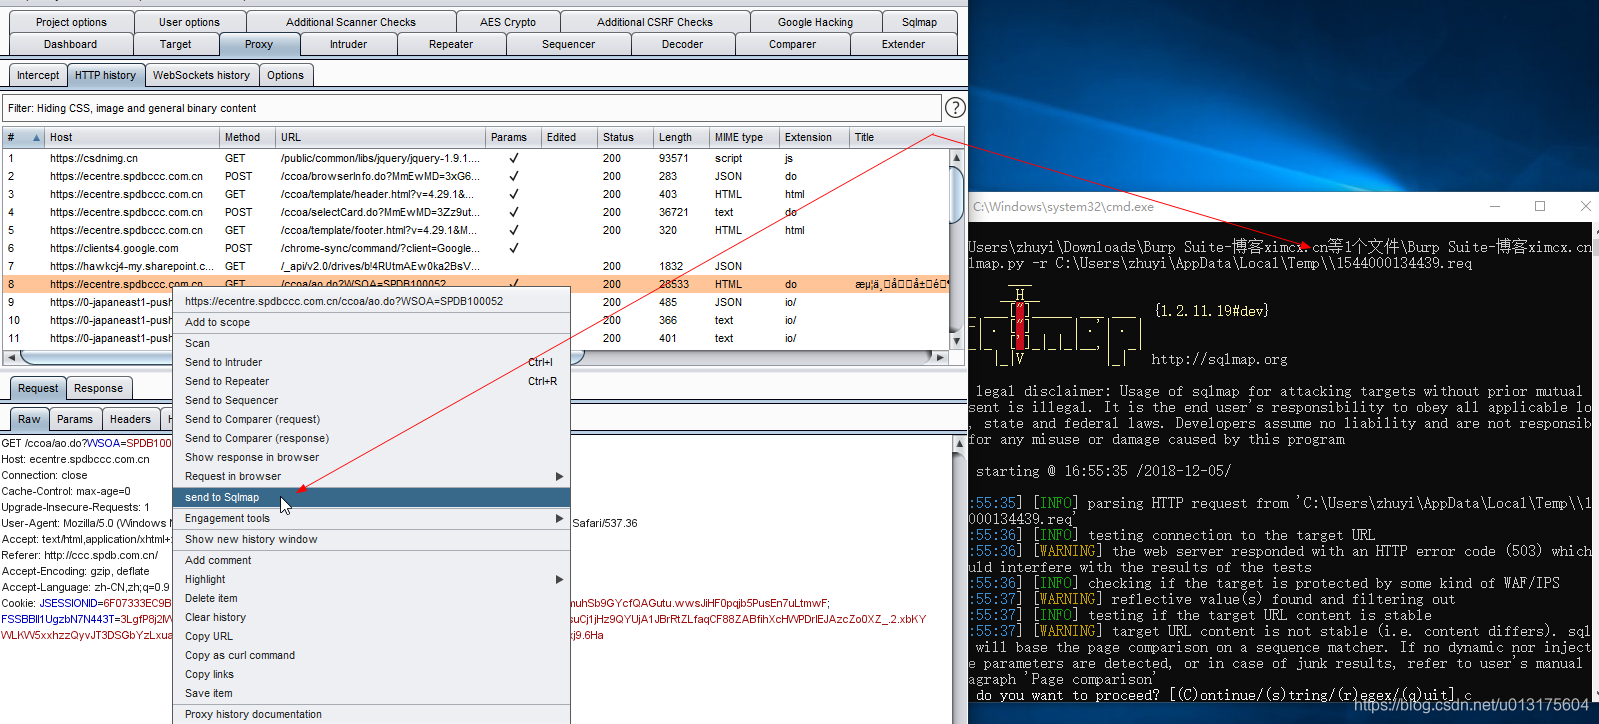Expand the Highlight submenu

[x=559, y=579]
